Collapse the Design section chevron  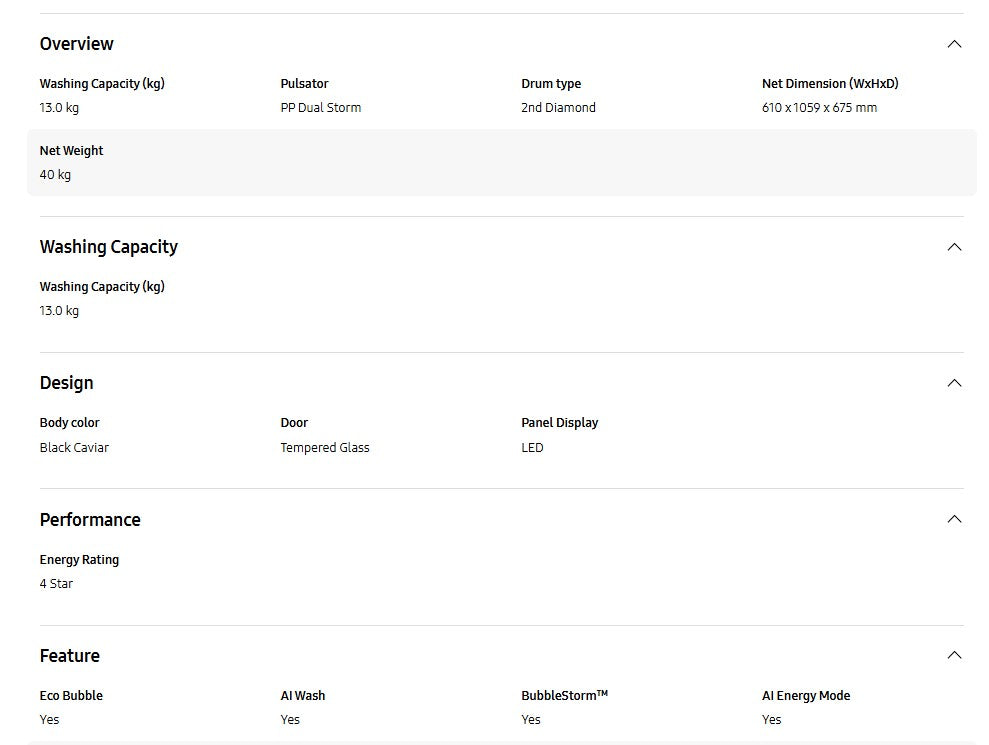click(x=954, y=383)
